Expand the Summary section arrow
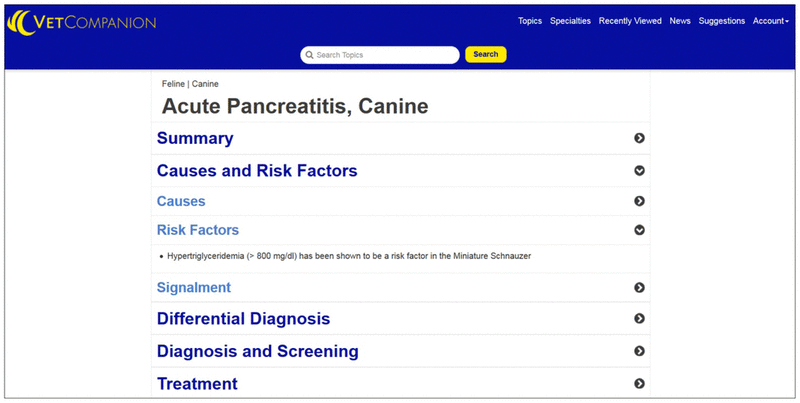This screenshot has width=800, height=403. click(639, 138)
